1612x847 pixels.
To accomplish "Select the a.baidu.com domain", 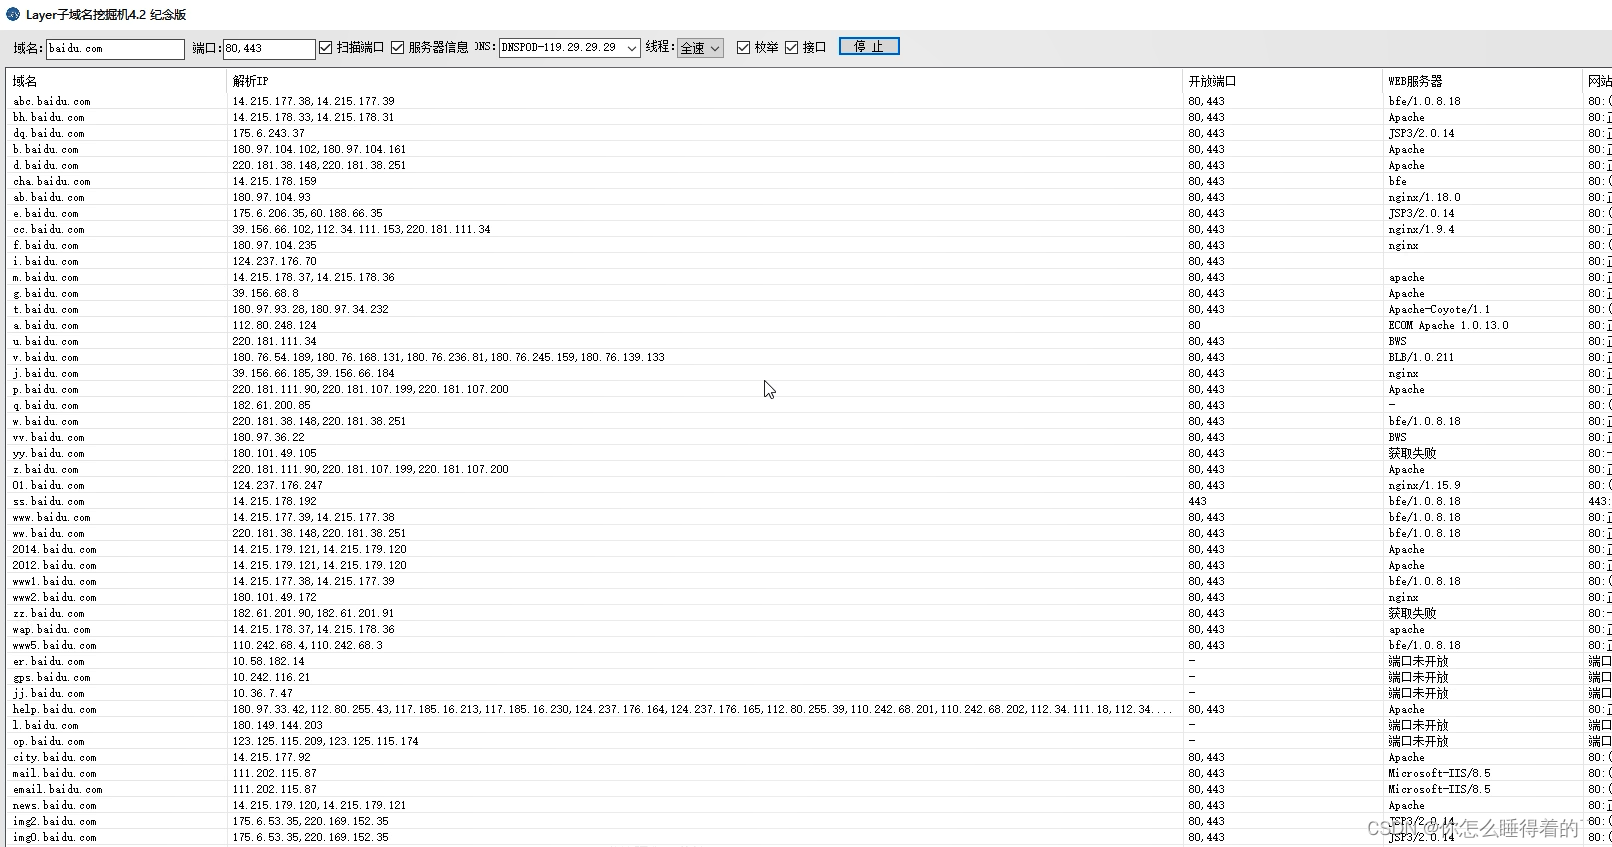I will coord(46,325).
